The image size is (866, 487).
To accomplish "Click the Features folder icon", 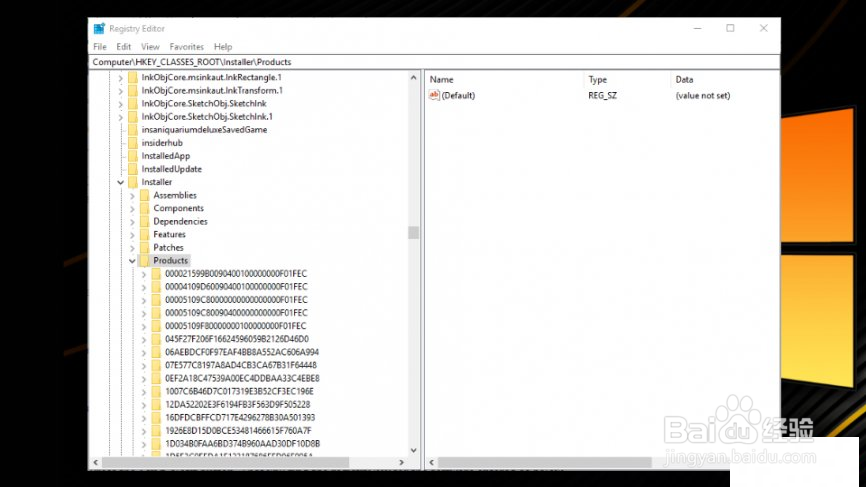I will tap(144, 234).
